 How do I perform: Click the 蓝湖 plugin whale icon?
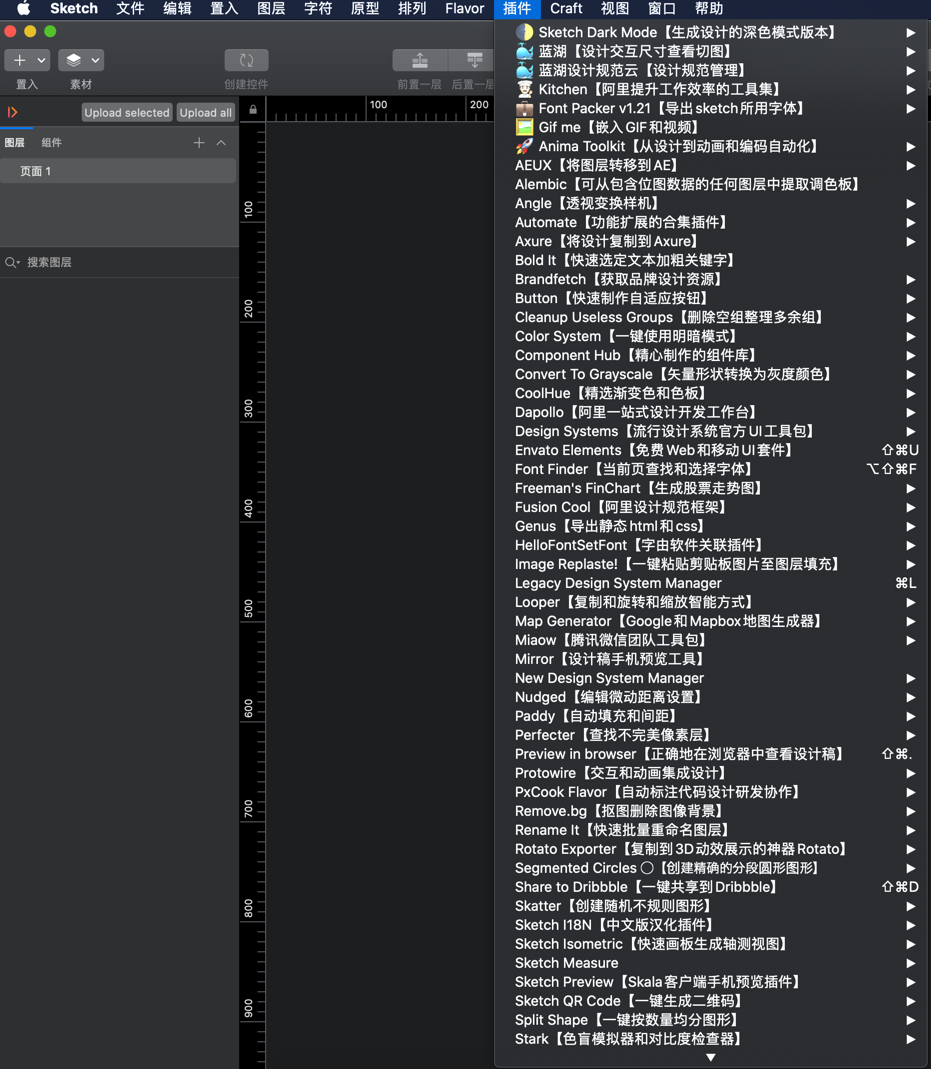[x=524, y=51]
